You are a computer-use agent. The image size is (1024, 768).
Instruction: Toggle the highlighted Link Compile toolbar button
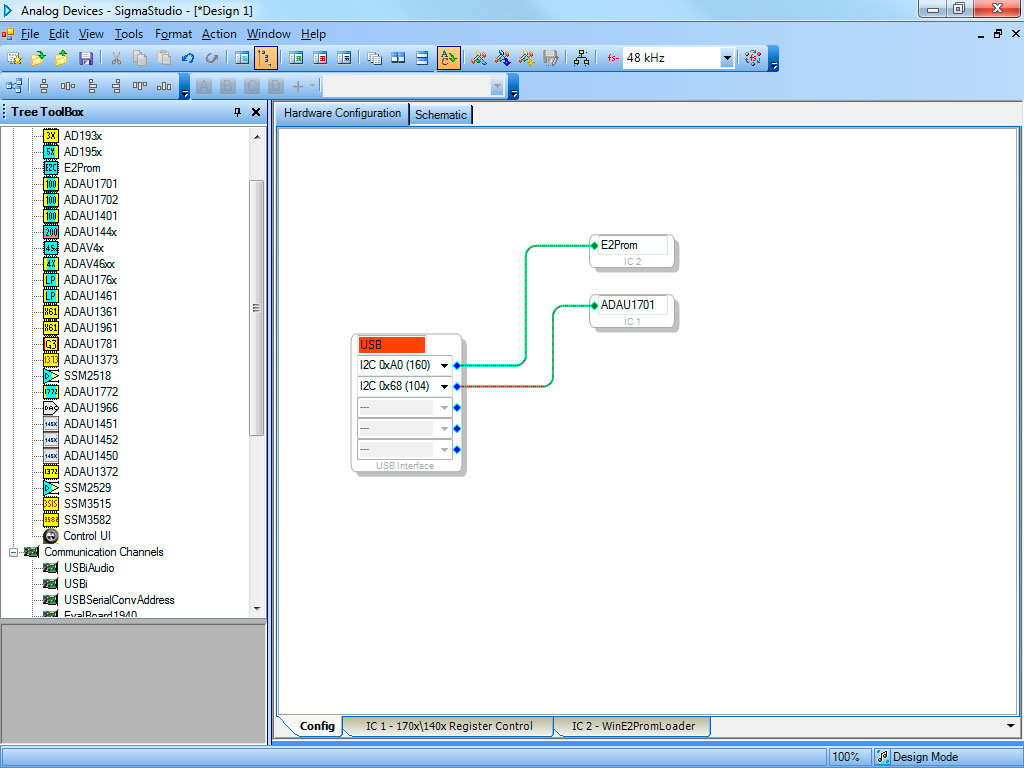coord(449,58)
